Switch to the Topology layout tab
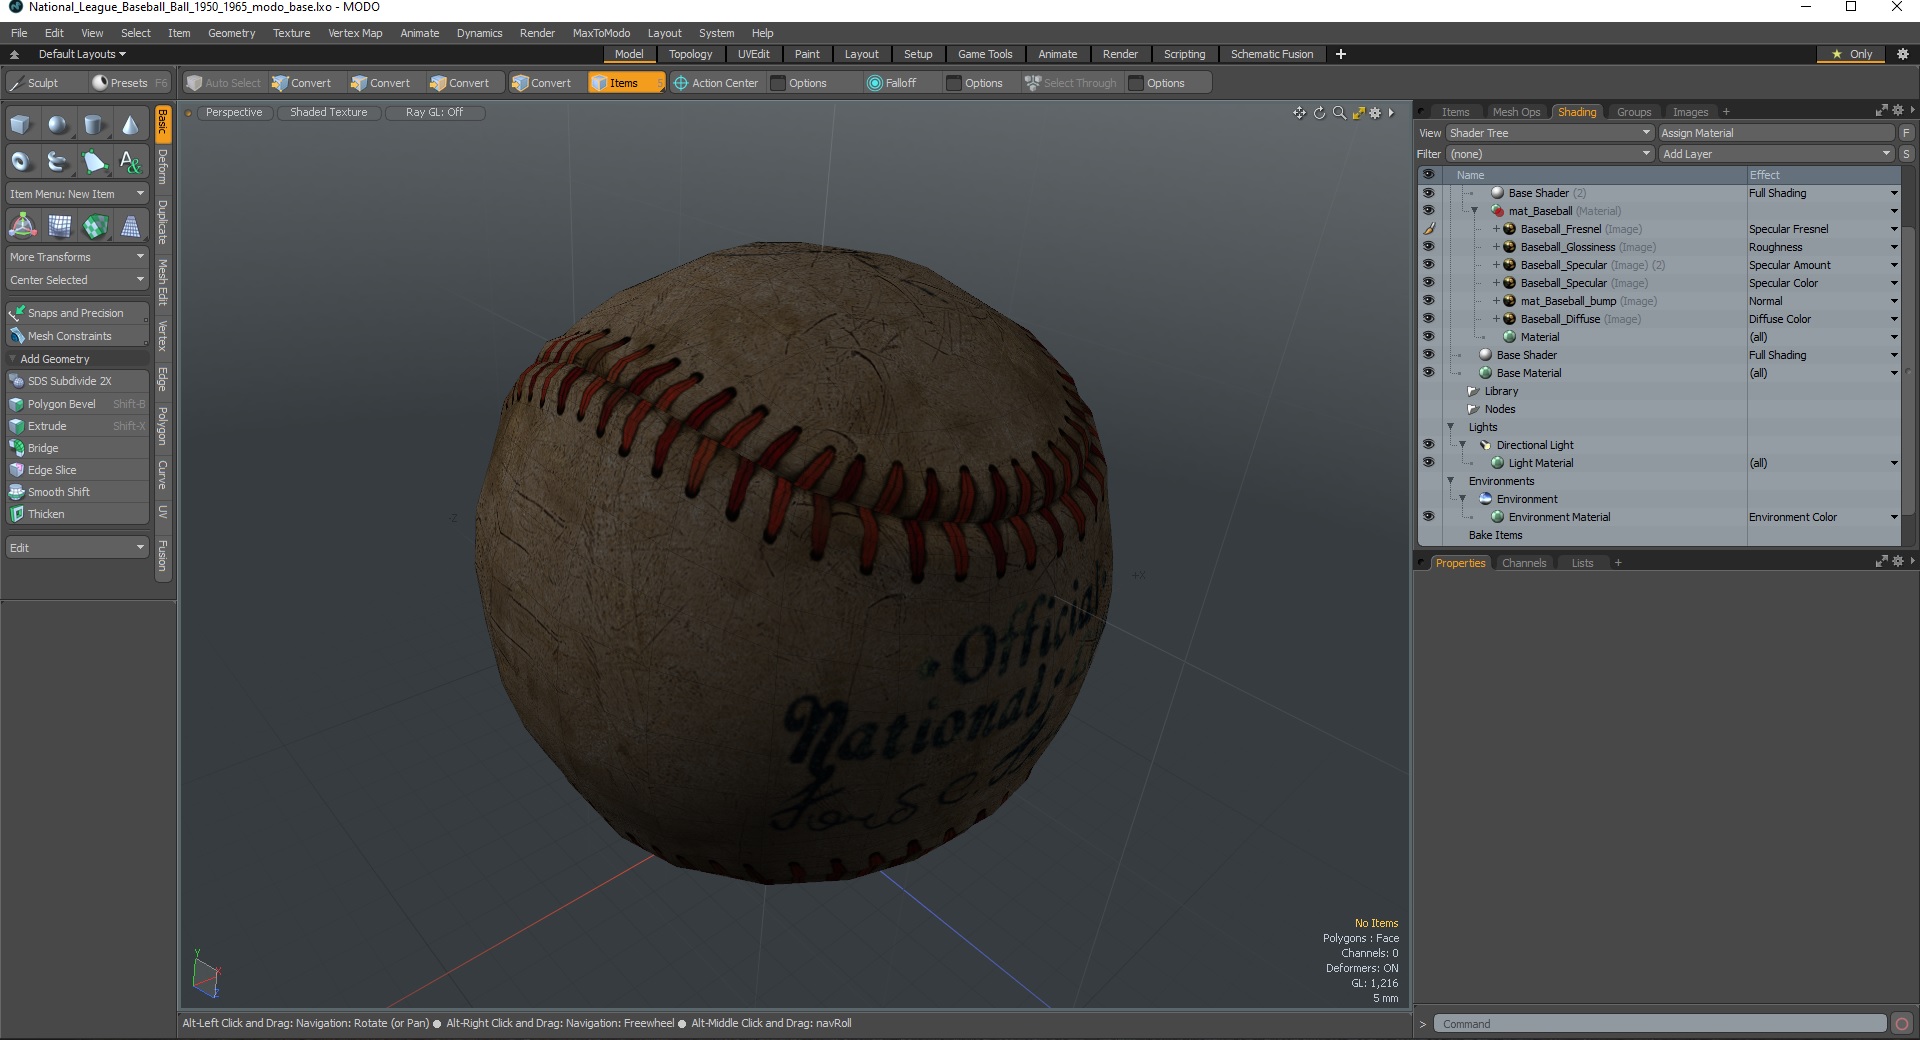The height and width of the screenshot is (1040, 1920). click(x=690, y=54)
